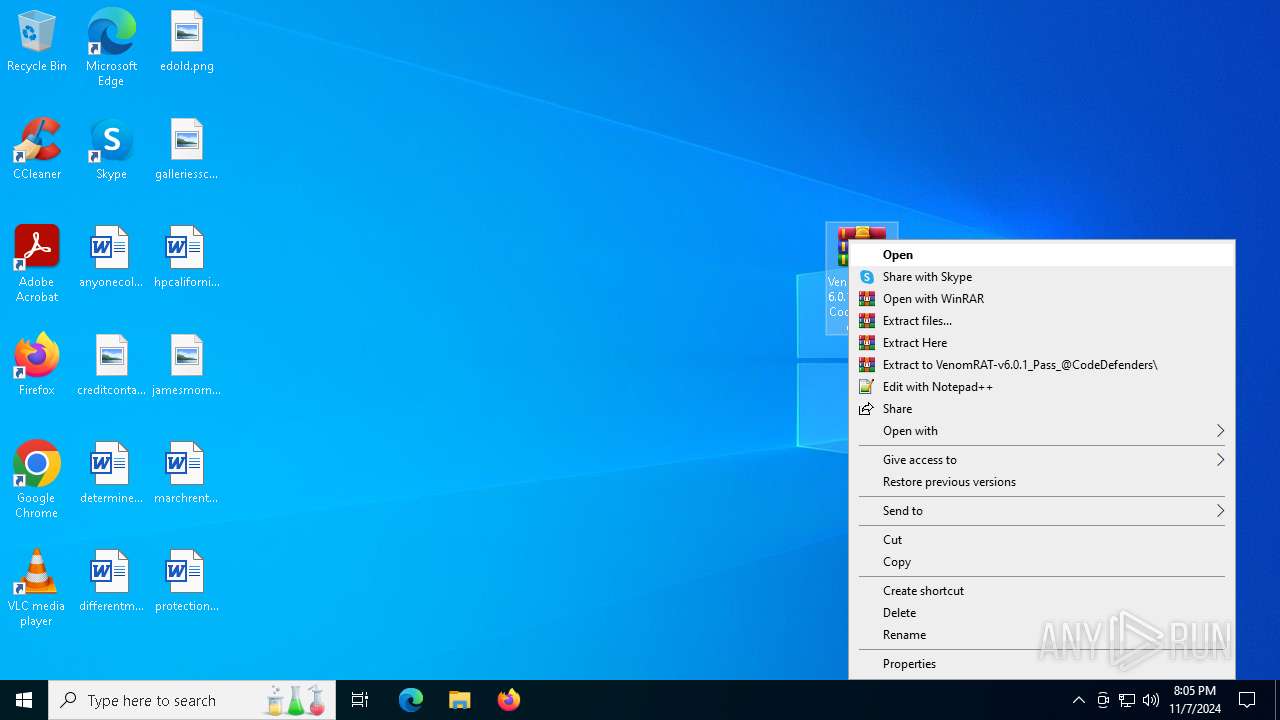Expand the Send to submenu

1042,511
